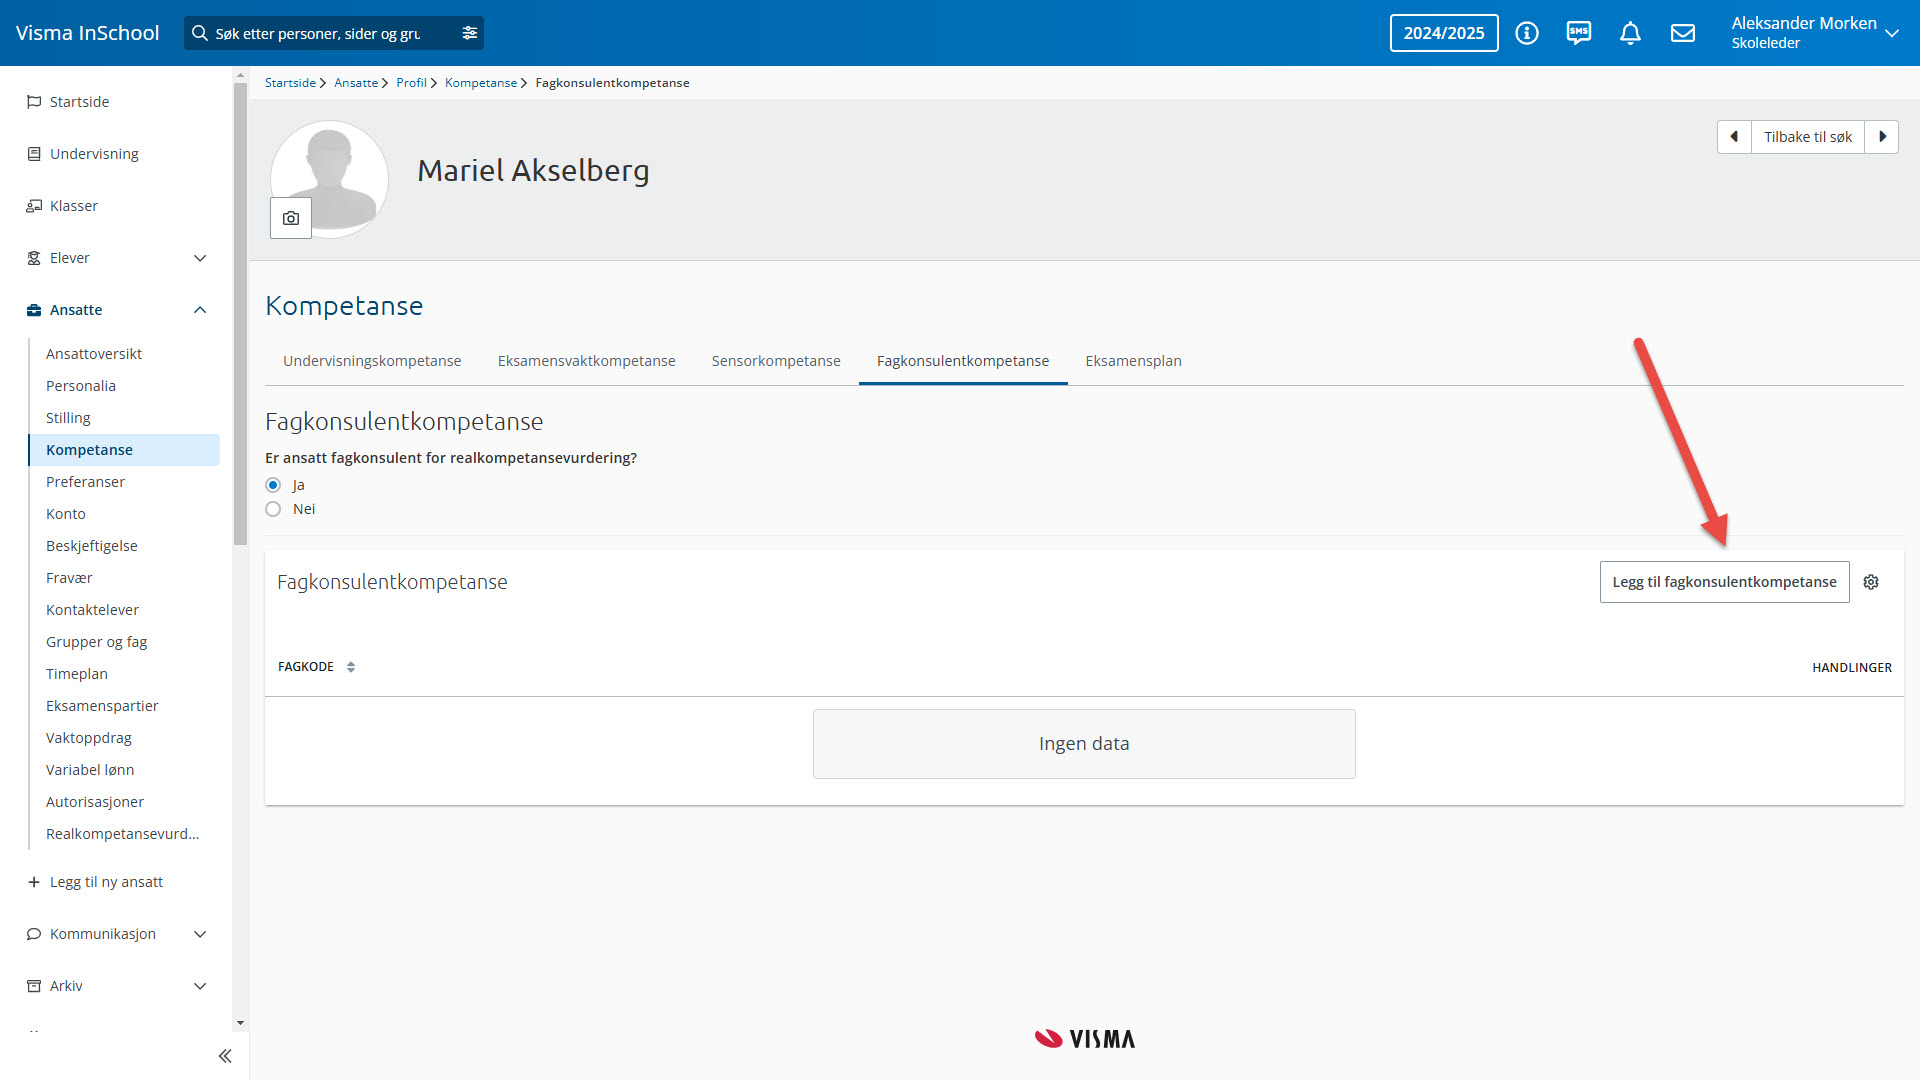Screen dimensions: 1920x1080
Task: Click the person search input field
Action: 320,33
